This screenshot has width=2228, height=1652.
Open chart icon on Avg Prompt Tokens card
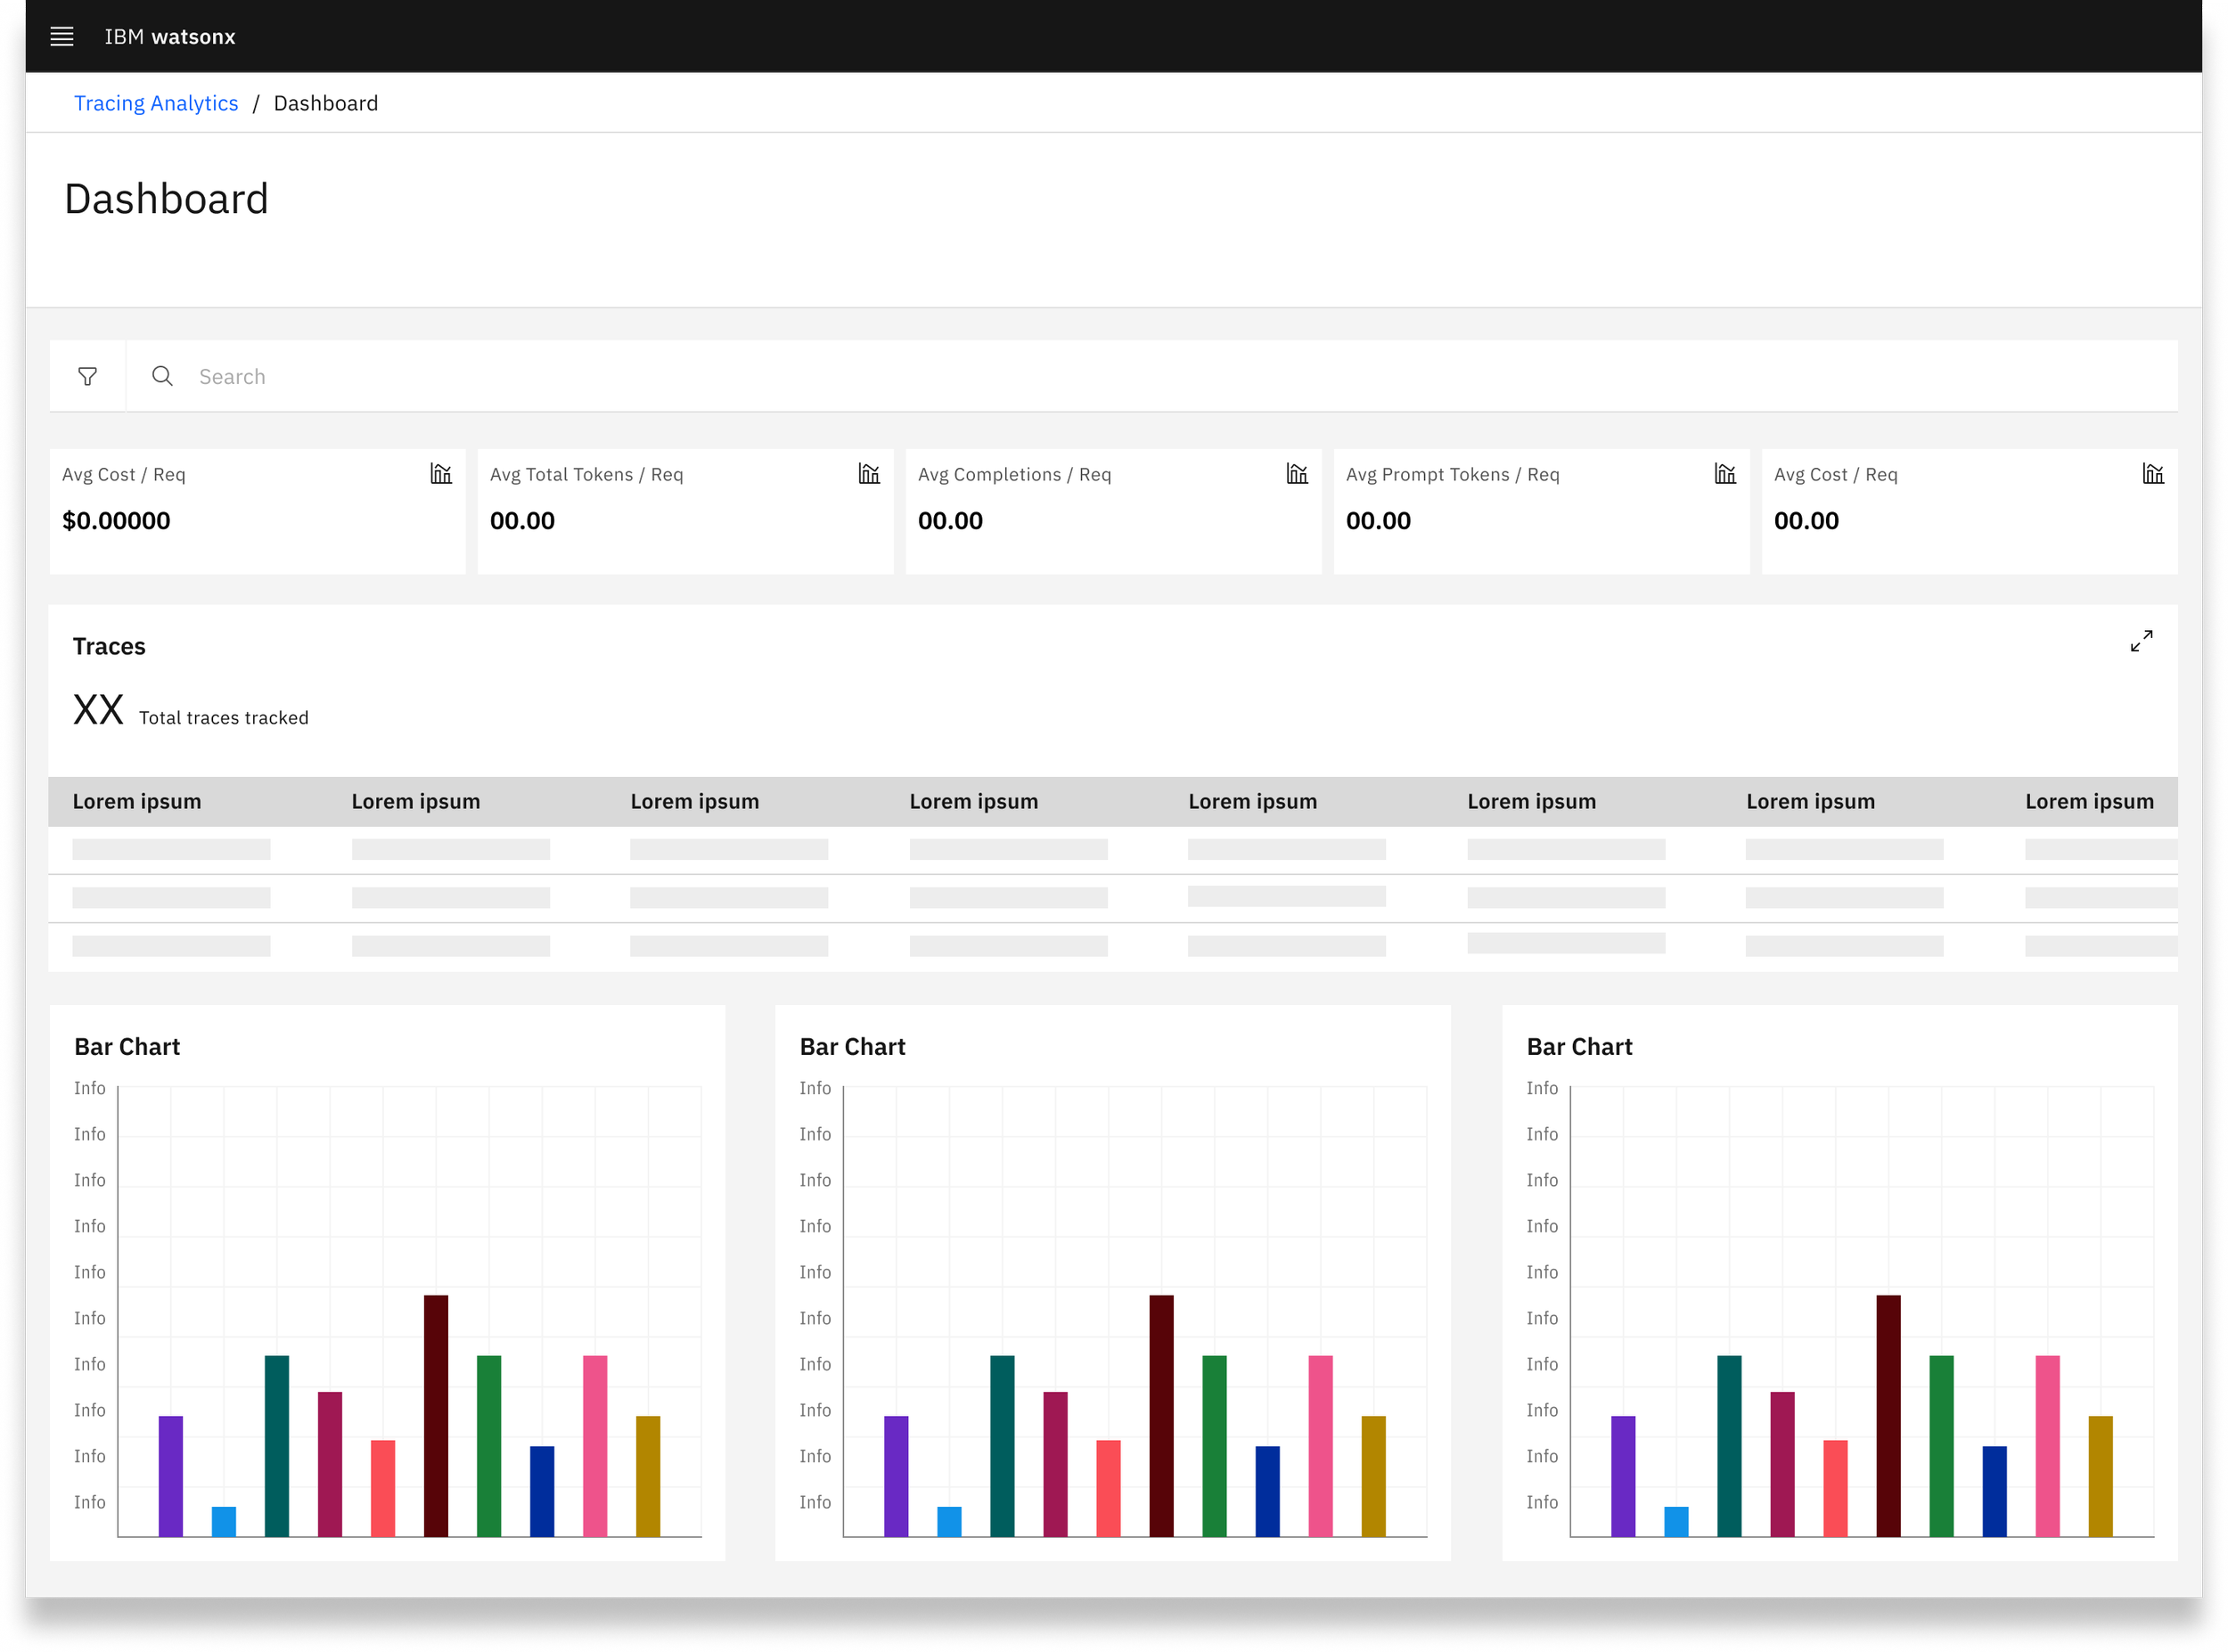click(x=1725, y=474)
